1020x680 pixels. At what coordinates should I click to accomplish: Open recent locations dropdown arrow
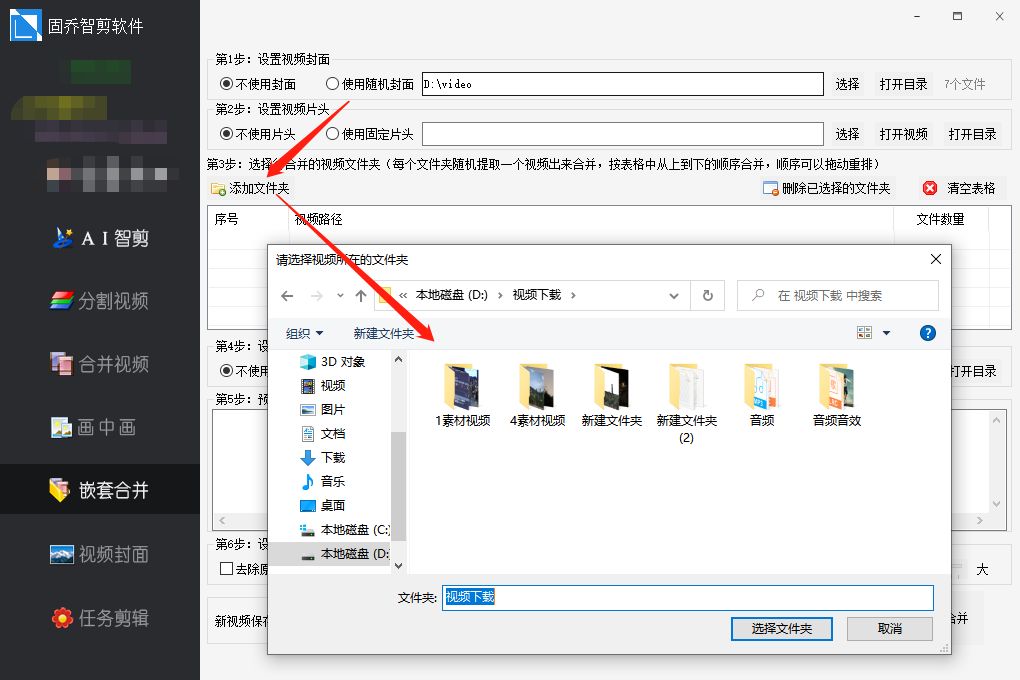coord(340,296)
